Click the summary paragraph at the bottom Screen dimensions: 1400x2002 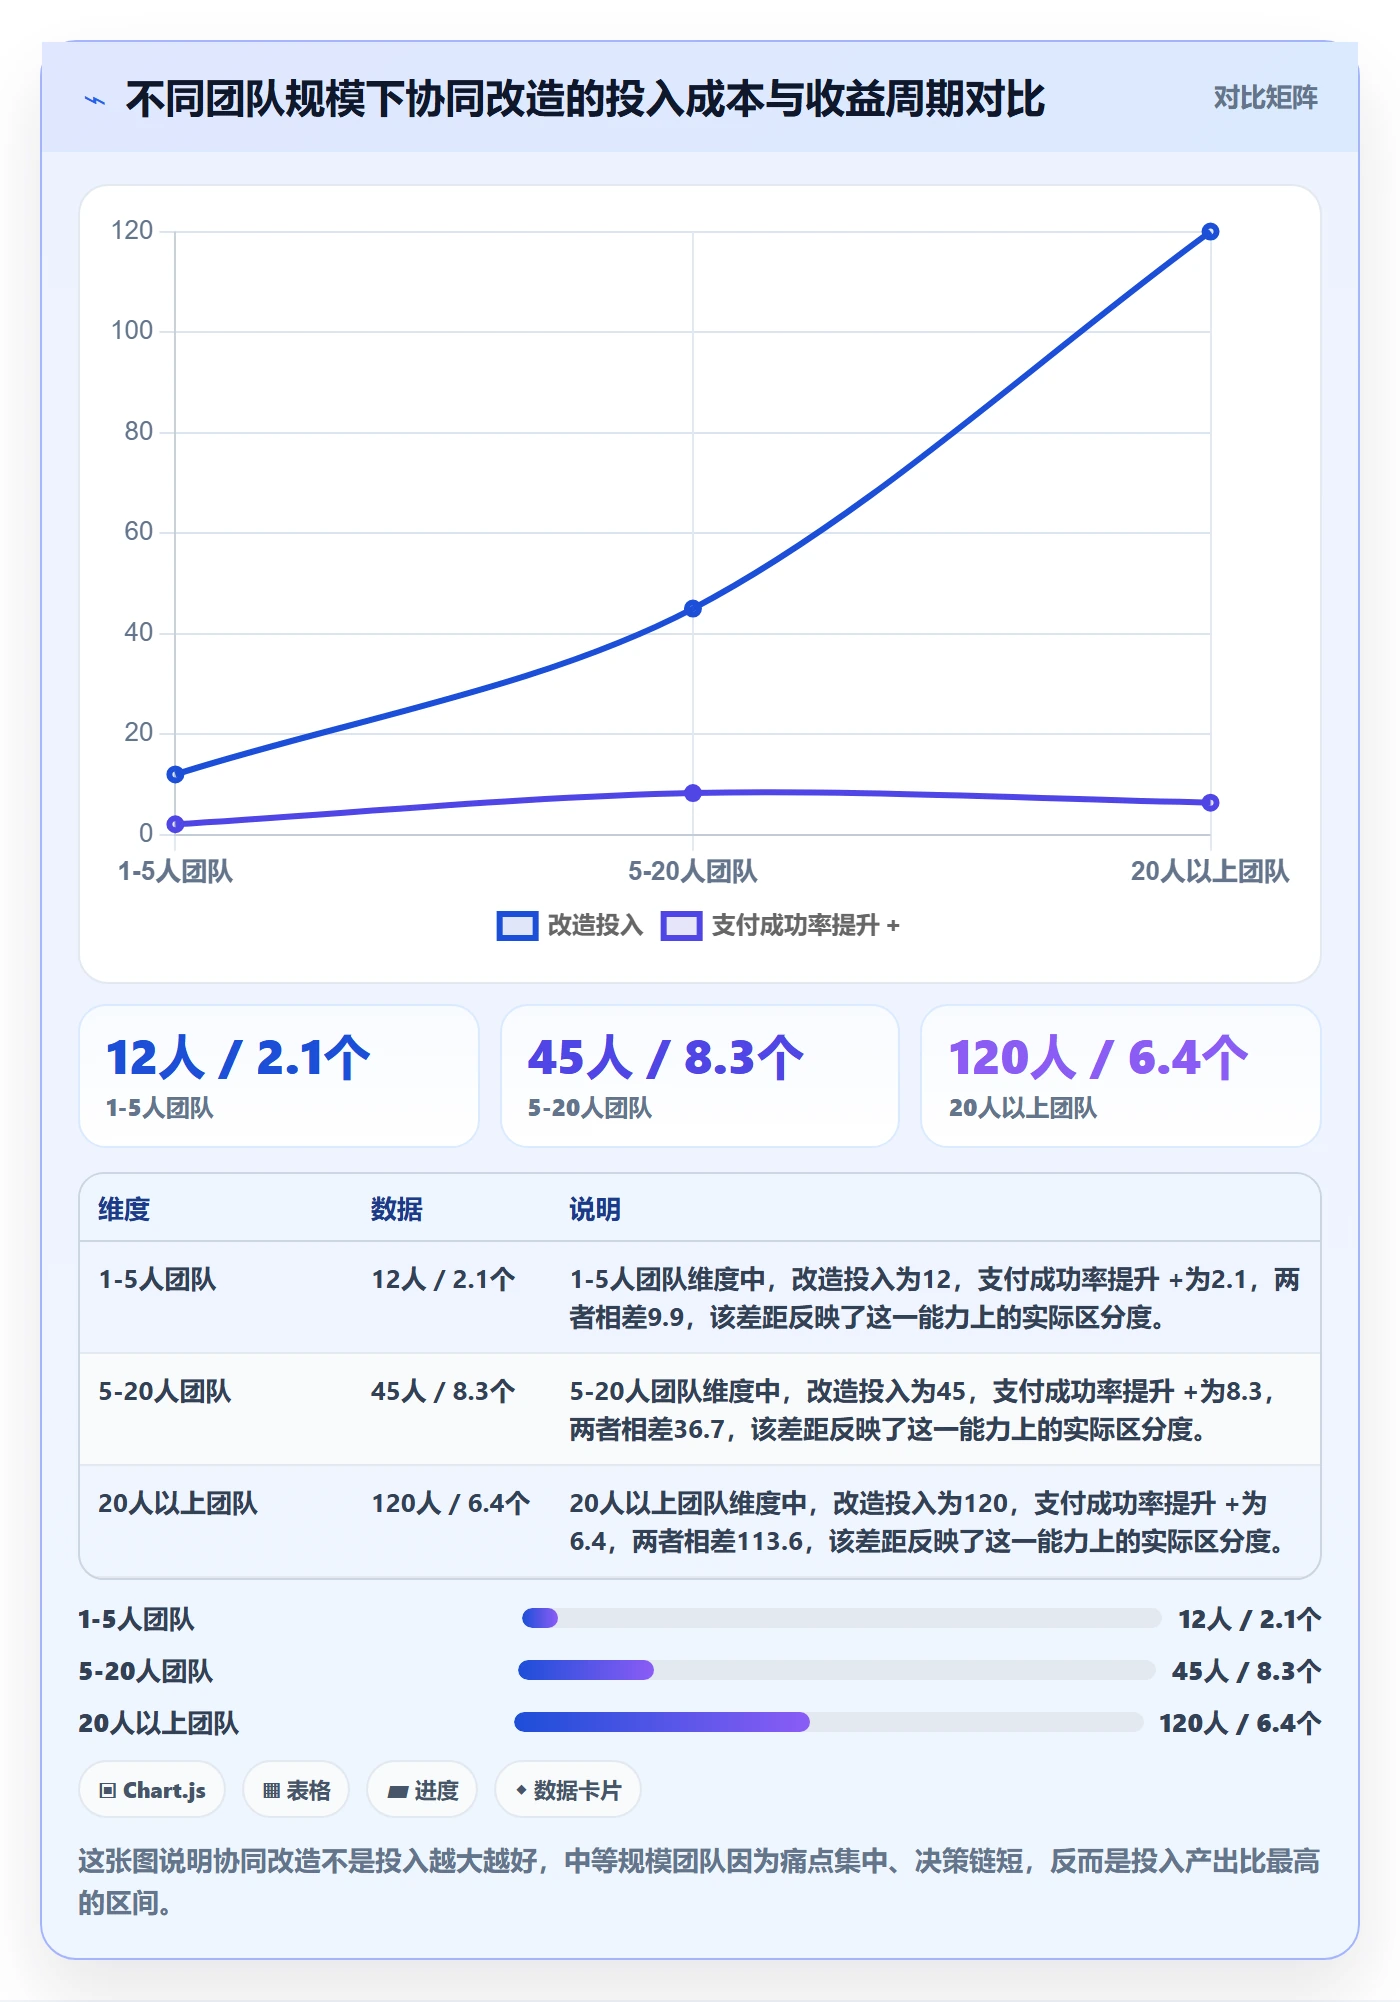[x=699, y=1882]
